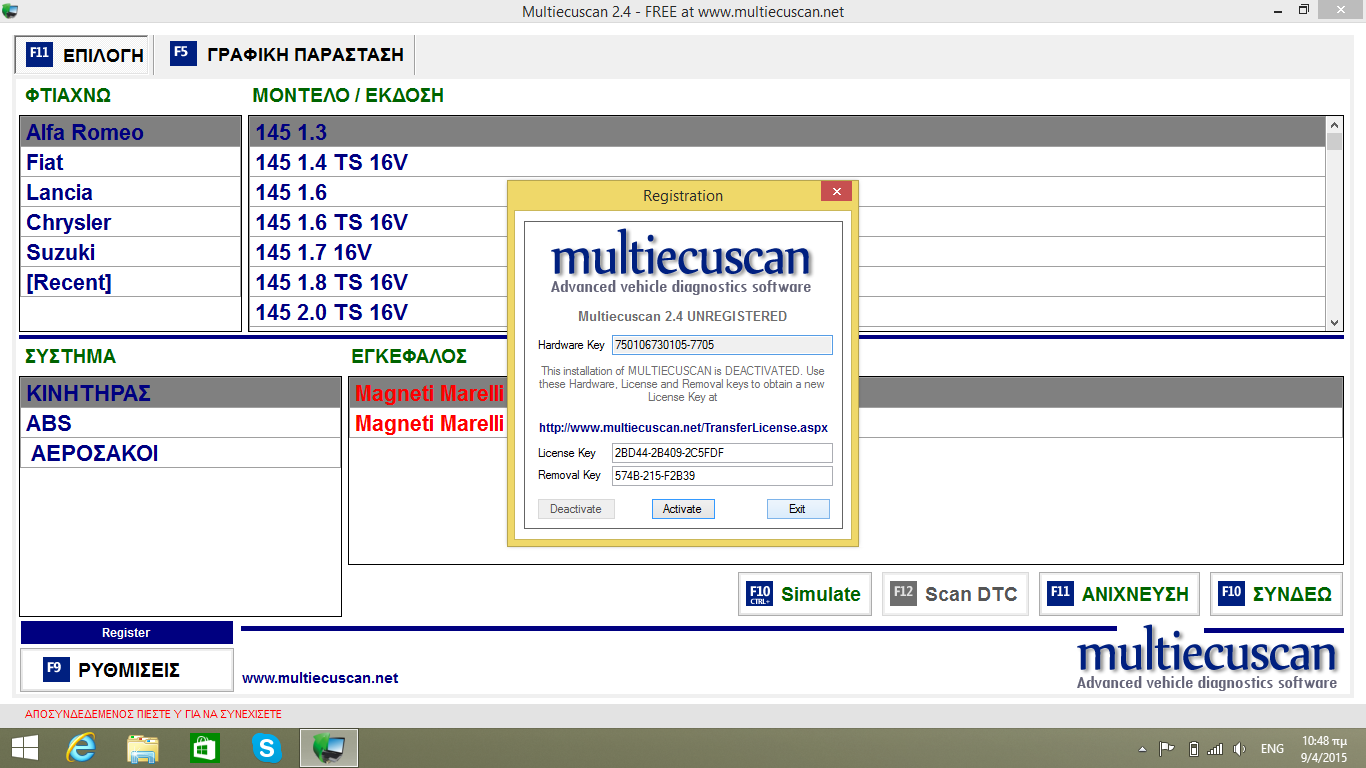
Task: Open the ΕΠΙΛΟΓΗ tab
Action: (84, 55)
